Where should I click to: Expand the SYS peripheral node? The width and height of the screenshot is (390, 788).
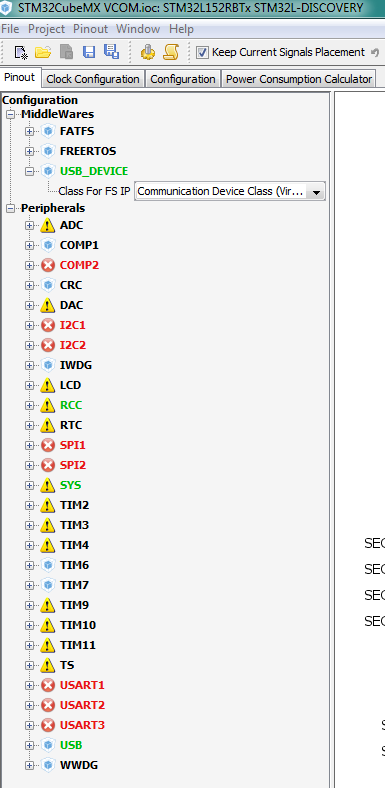30,485
